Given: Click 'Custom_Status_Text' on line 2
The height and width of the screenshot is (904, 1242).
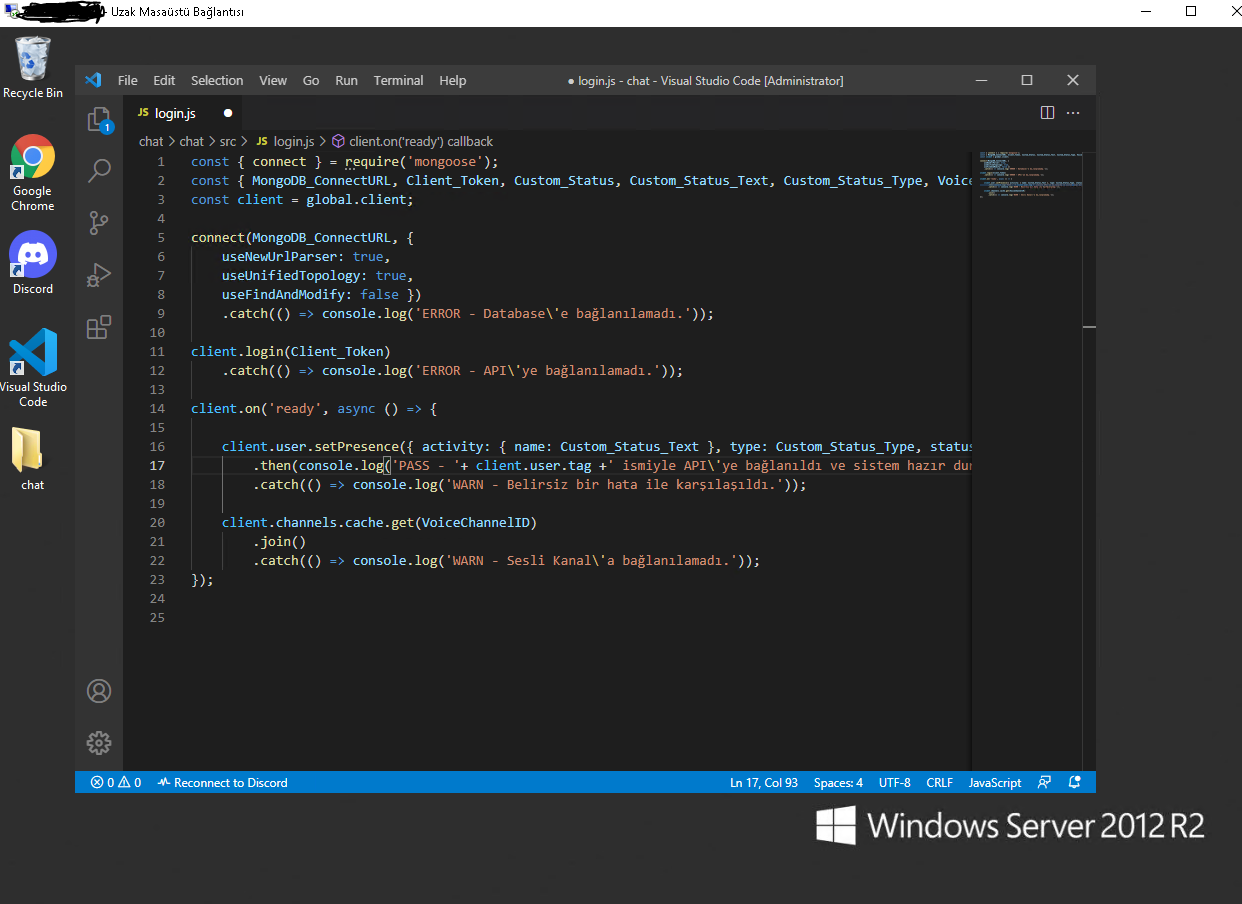Looking at the screenshot, I should coord(699,181).
